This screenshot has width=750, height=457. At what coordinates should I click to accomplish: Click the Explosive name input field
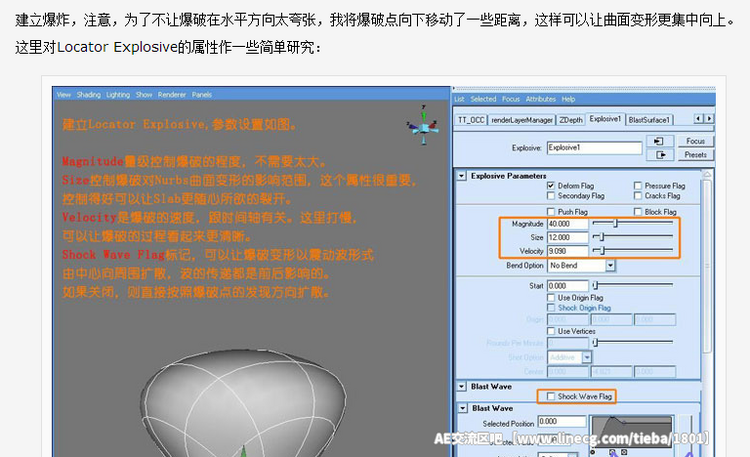point(593,147)
